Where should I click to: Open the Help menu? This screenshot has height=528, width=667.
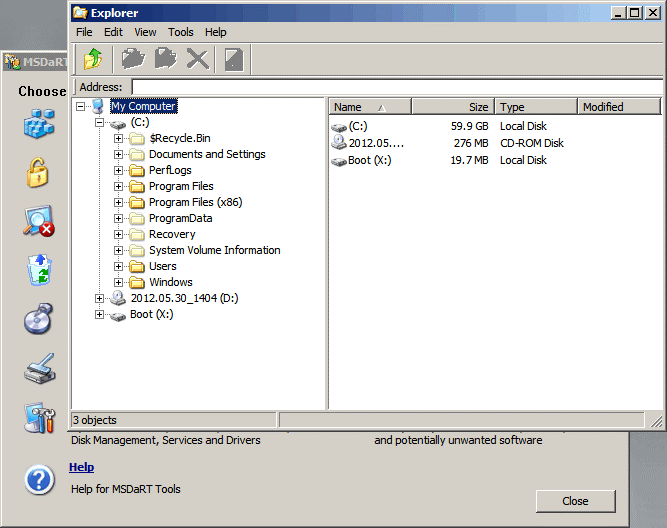coord(215,32)
